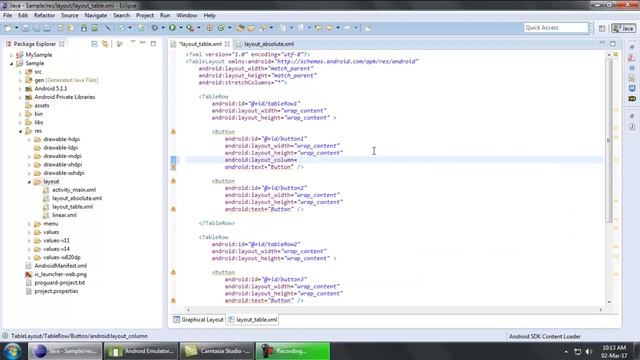Screen dimensions: 640x360
Task: Expand the src folder
Action: 20,72
